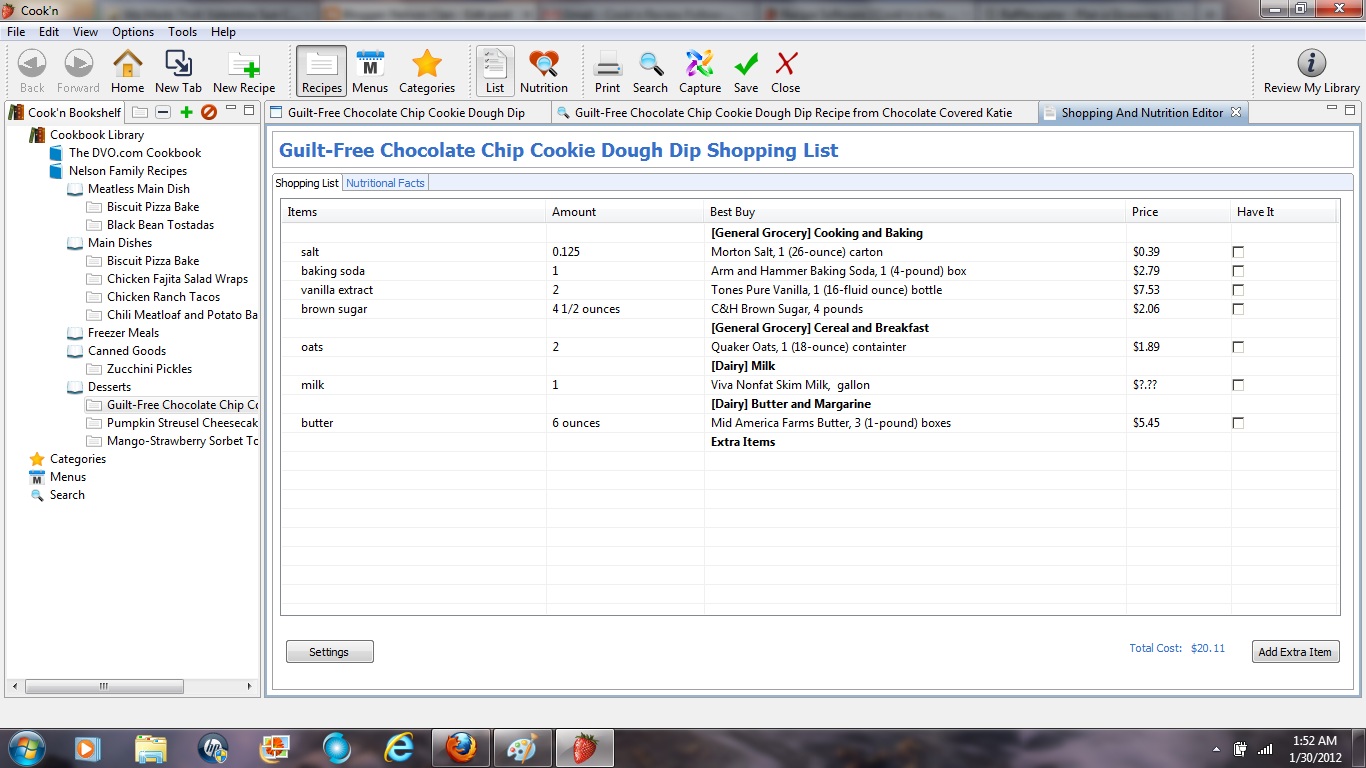
Task: Check Have It for baking soda
Action: pyautogui.click(x=1238, y=271)
